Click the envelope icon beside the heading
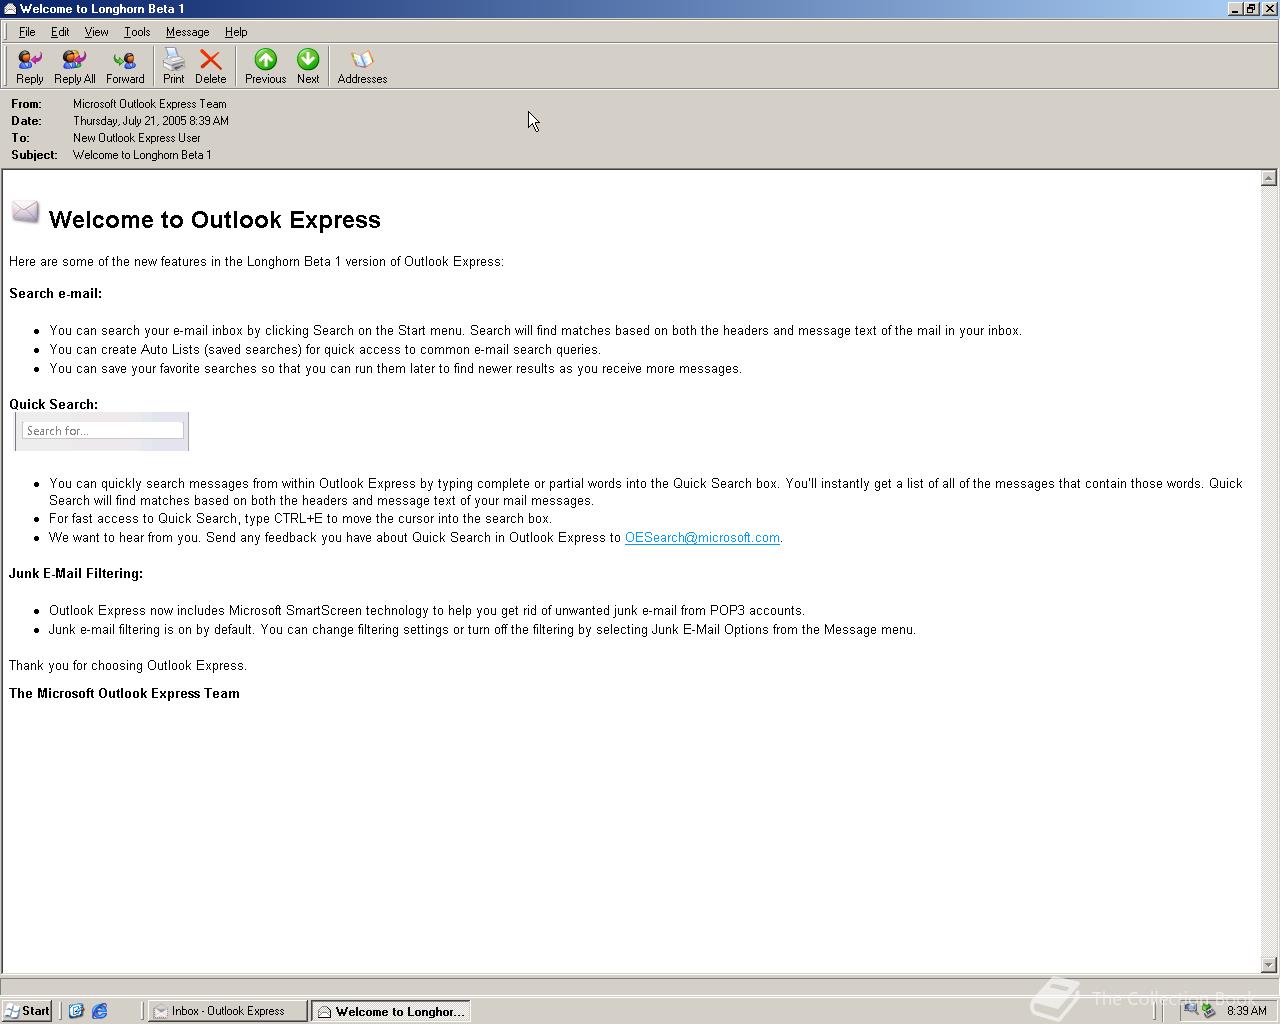1280x1024 pixels. coord(25,212)
